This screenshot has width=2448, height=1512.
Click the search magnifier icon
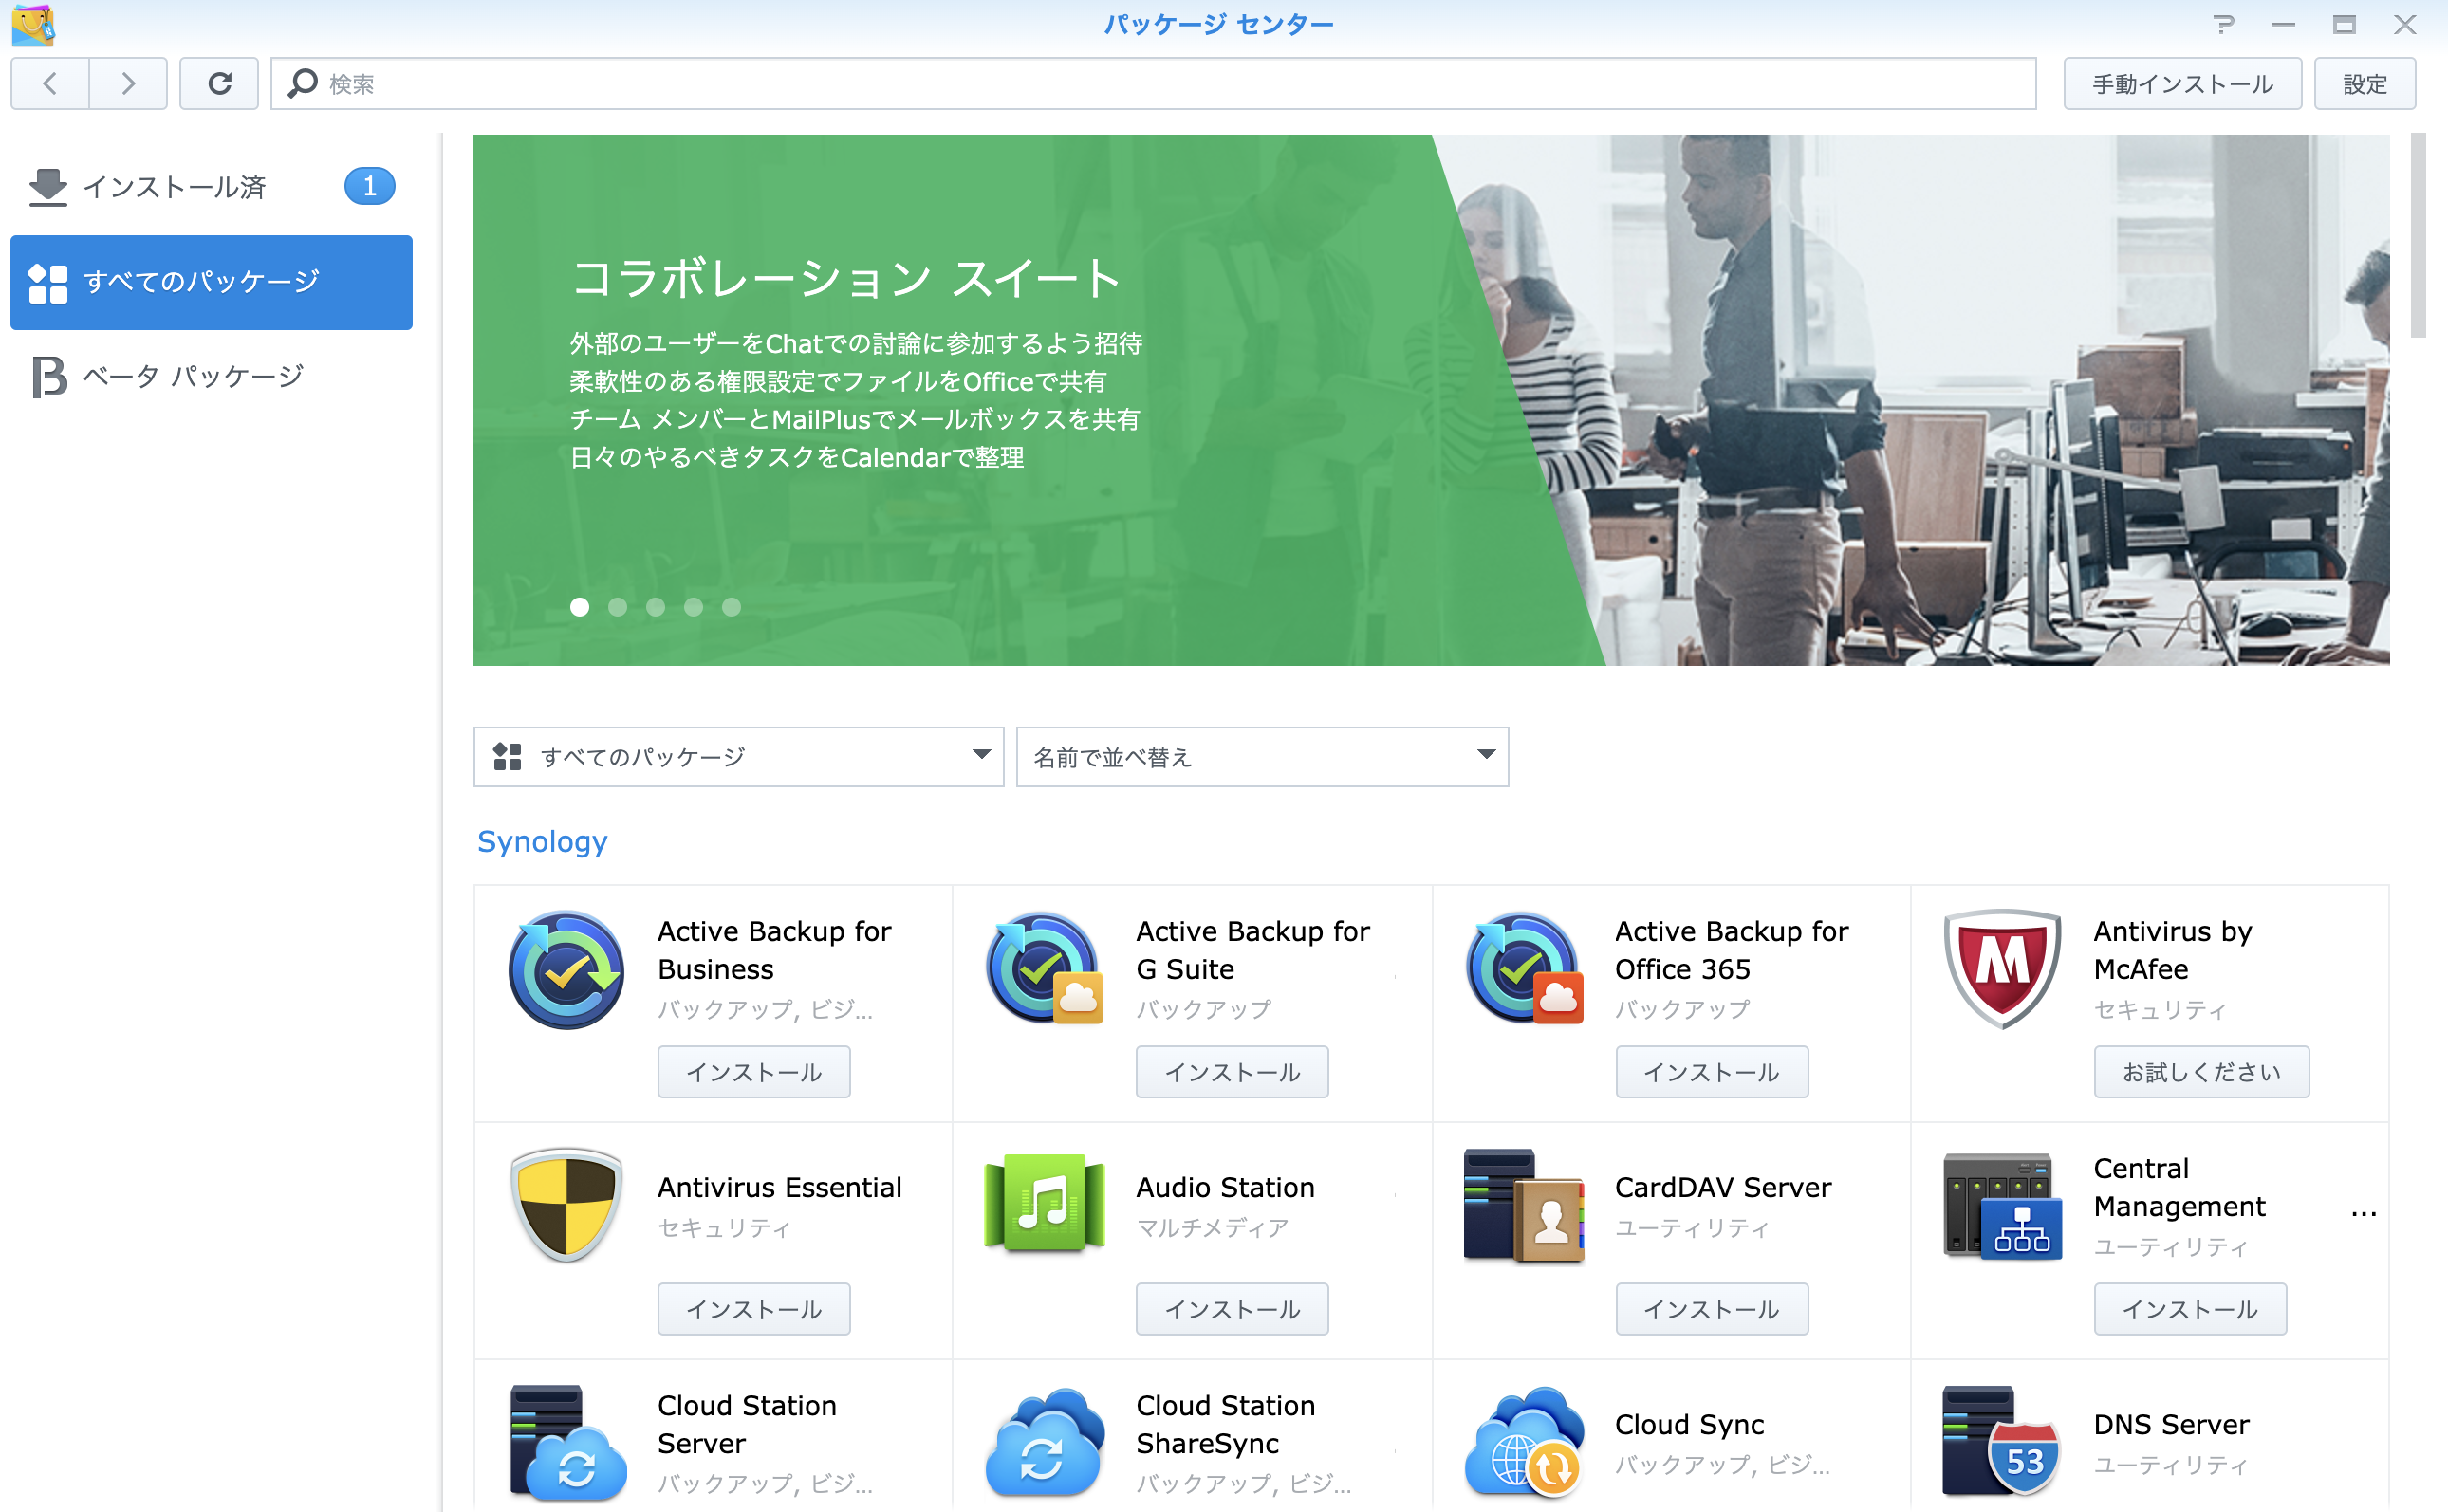click(302, 83)
